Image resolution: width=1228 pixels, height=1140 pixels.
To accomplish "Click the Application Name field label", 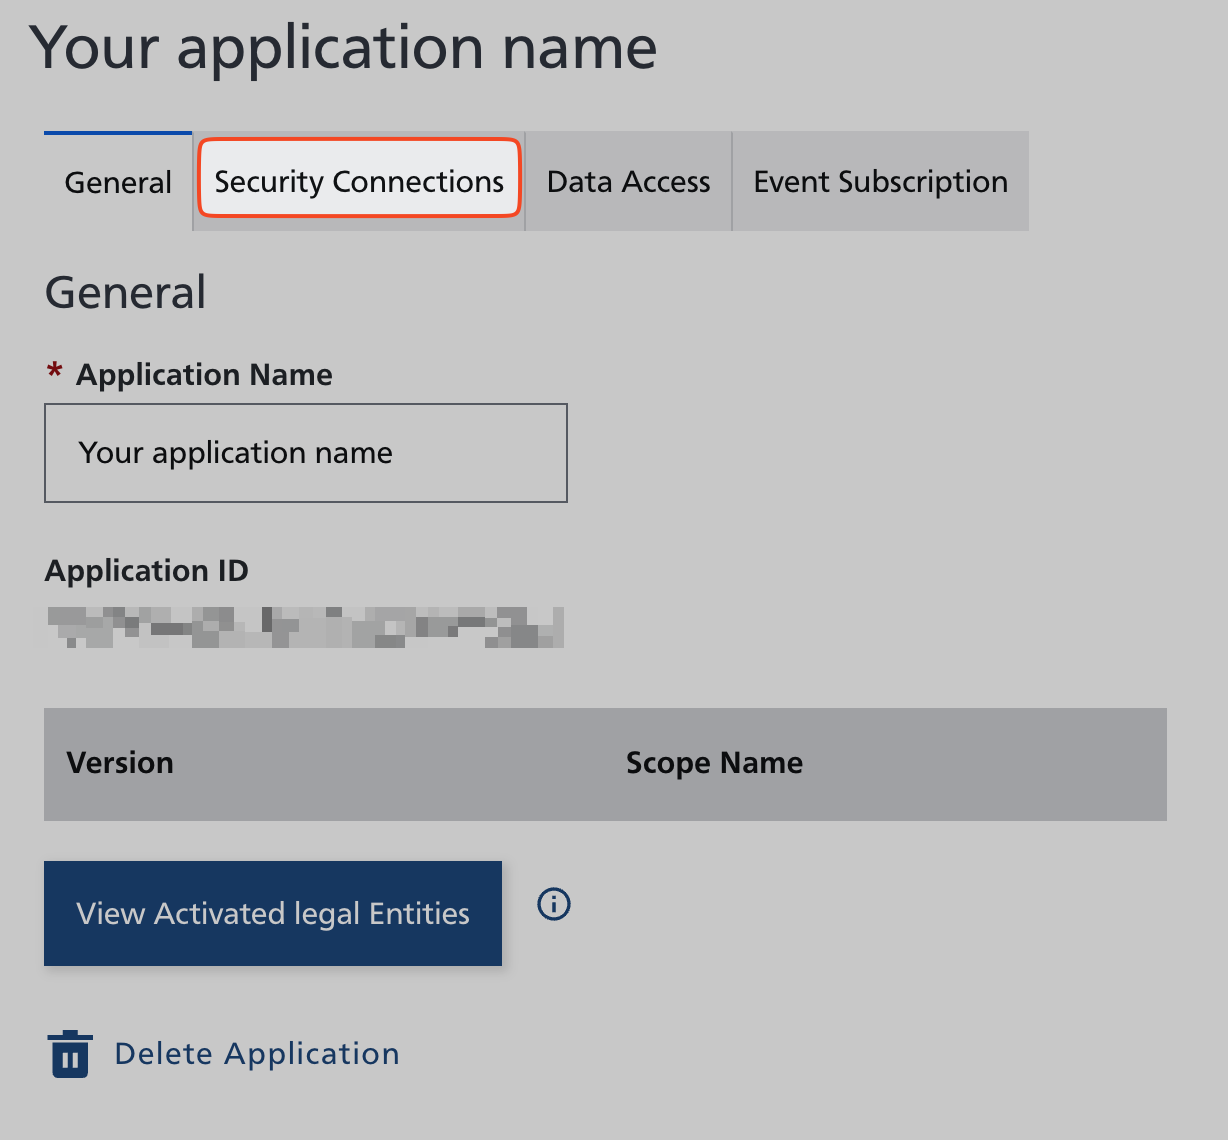I will click(x=204, y=375).
